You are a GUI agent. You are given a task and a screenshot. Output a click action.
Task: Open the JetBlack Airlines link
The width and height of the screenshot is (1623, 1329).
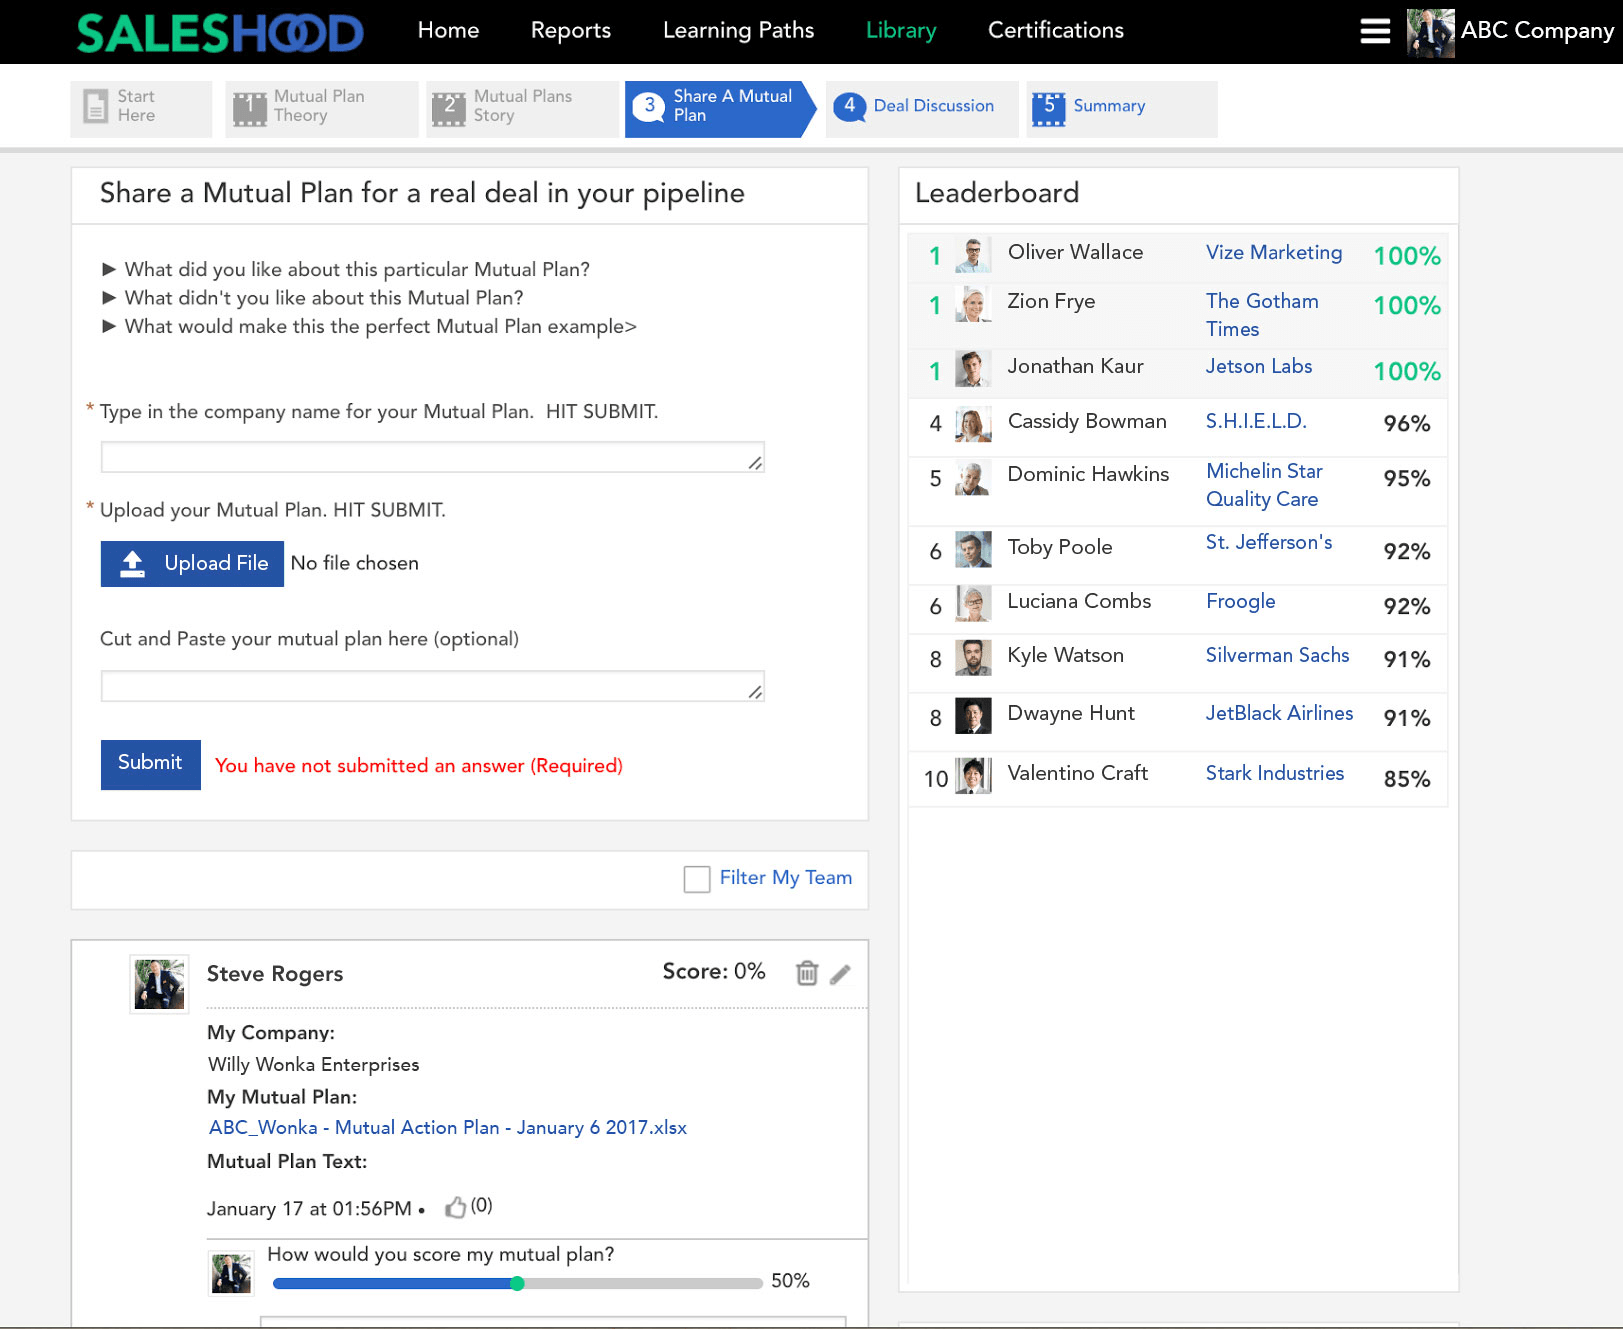(x=1279, y=714)
